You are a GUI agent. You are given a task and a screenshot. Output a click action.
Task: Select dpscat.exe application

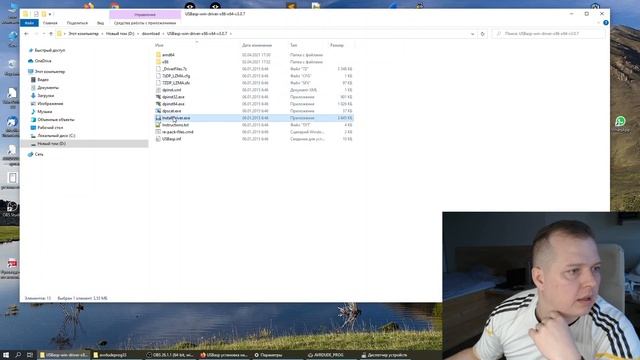(171, 111)
